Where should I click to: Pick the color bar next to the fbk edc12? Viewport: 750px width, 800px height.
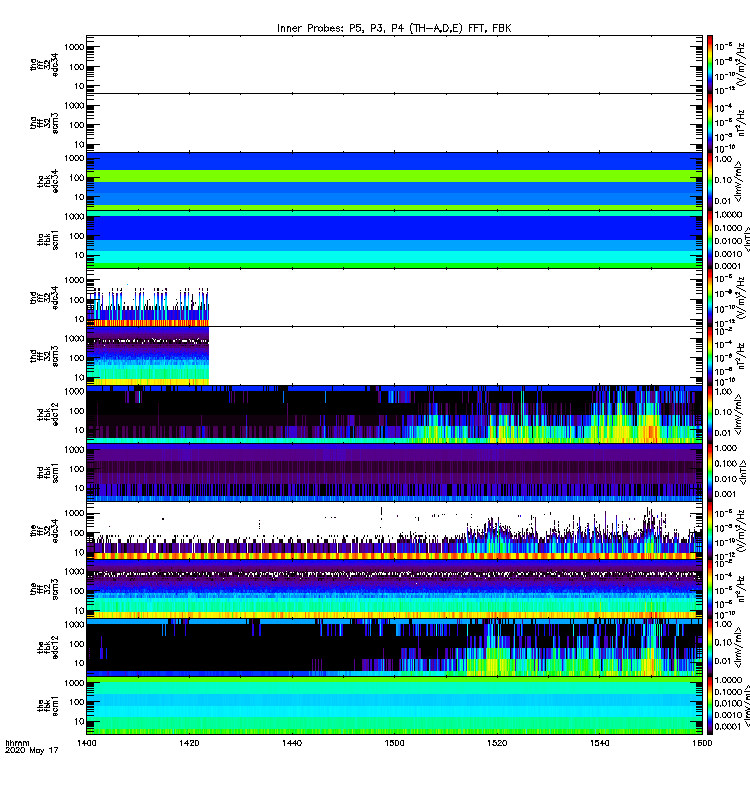click(710, 647)
